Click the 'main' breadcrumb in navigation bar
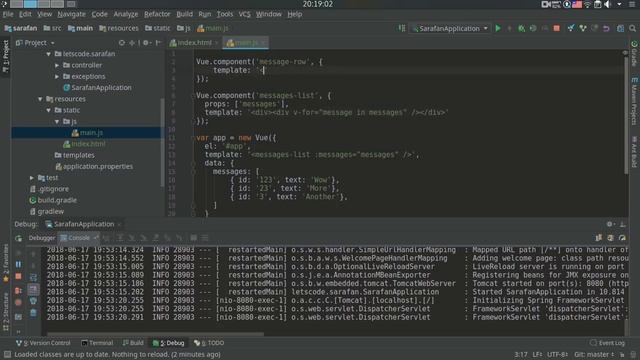 click(80, 28)
